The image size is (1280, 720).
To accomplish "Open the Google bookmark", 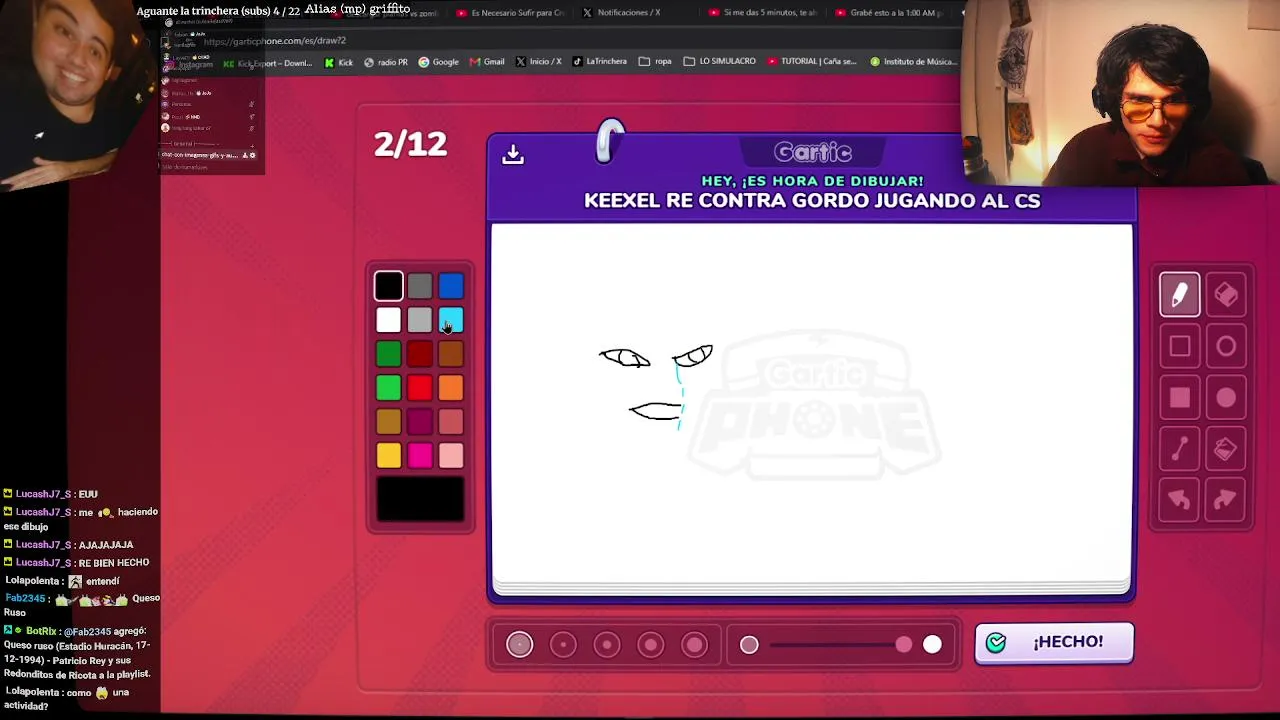I will 439,62.
